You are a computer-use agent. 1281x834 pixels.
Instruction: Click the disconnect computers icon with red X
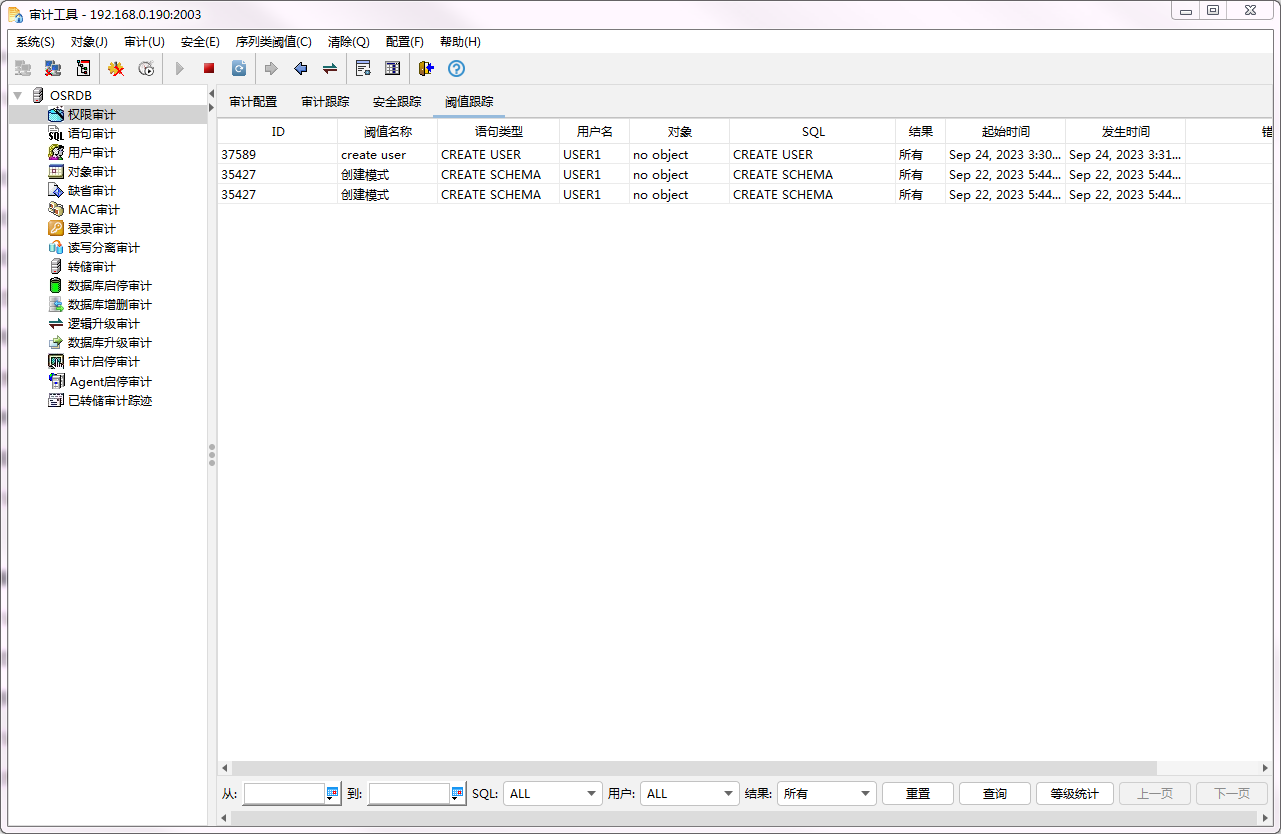[53, 69]
